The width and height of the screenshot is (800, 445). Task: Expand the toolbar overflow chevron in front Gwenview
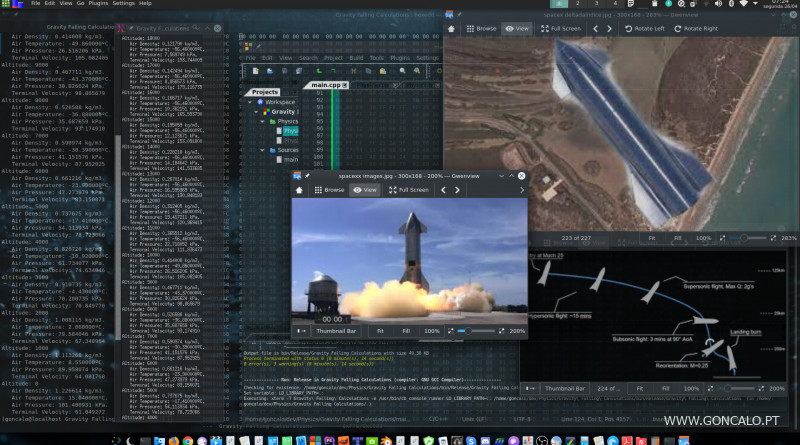pos(521,190)
